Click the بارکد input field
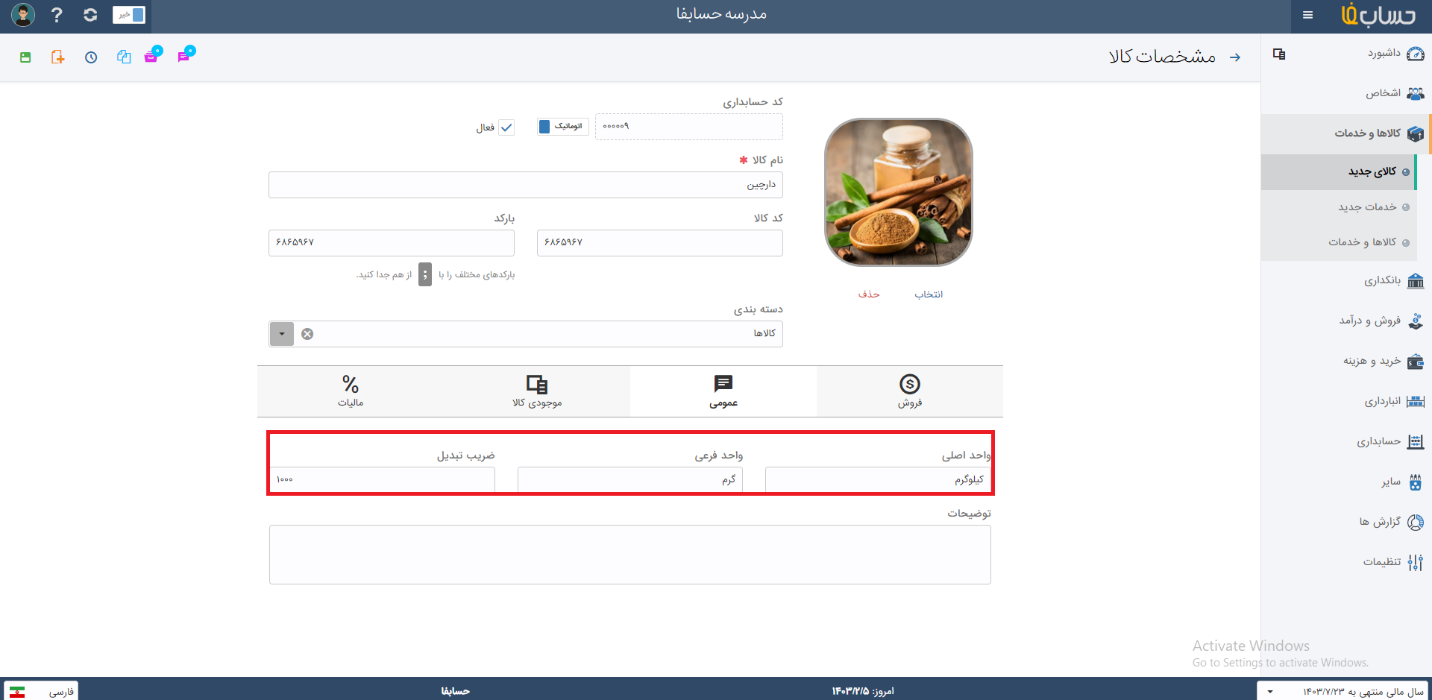This screenshot has height=700, width=1432. click(391, 243)
